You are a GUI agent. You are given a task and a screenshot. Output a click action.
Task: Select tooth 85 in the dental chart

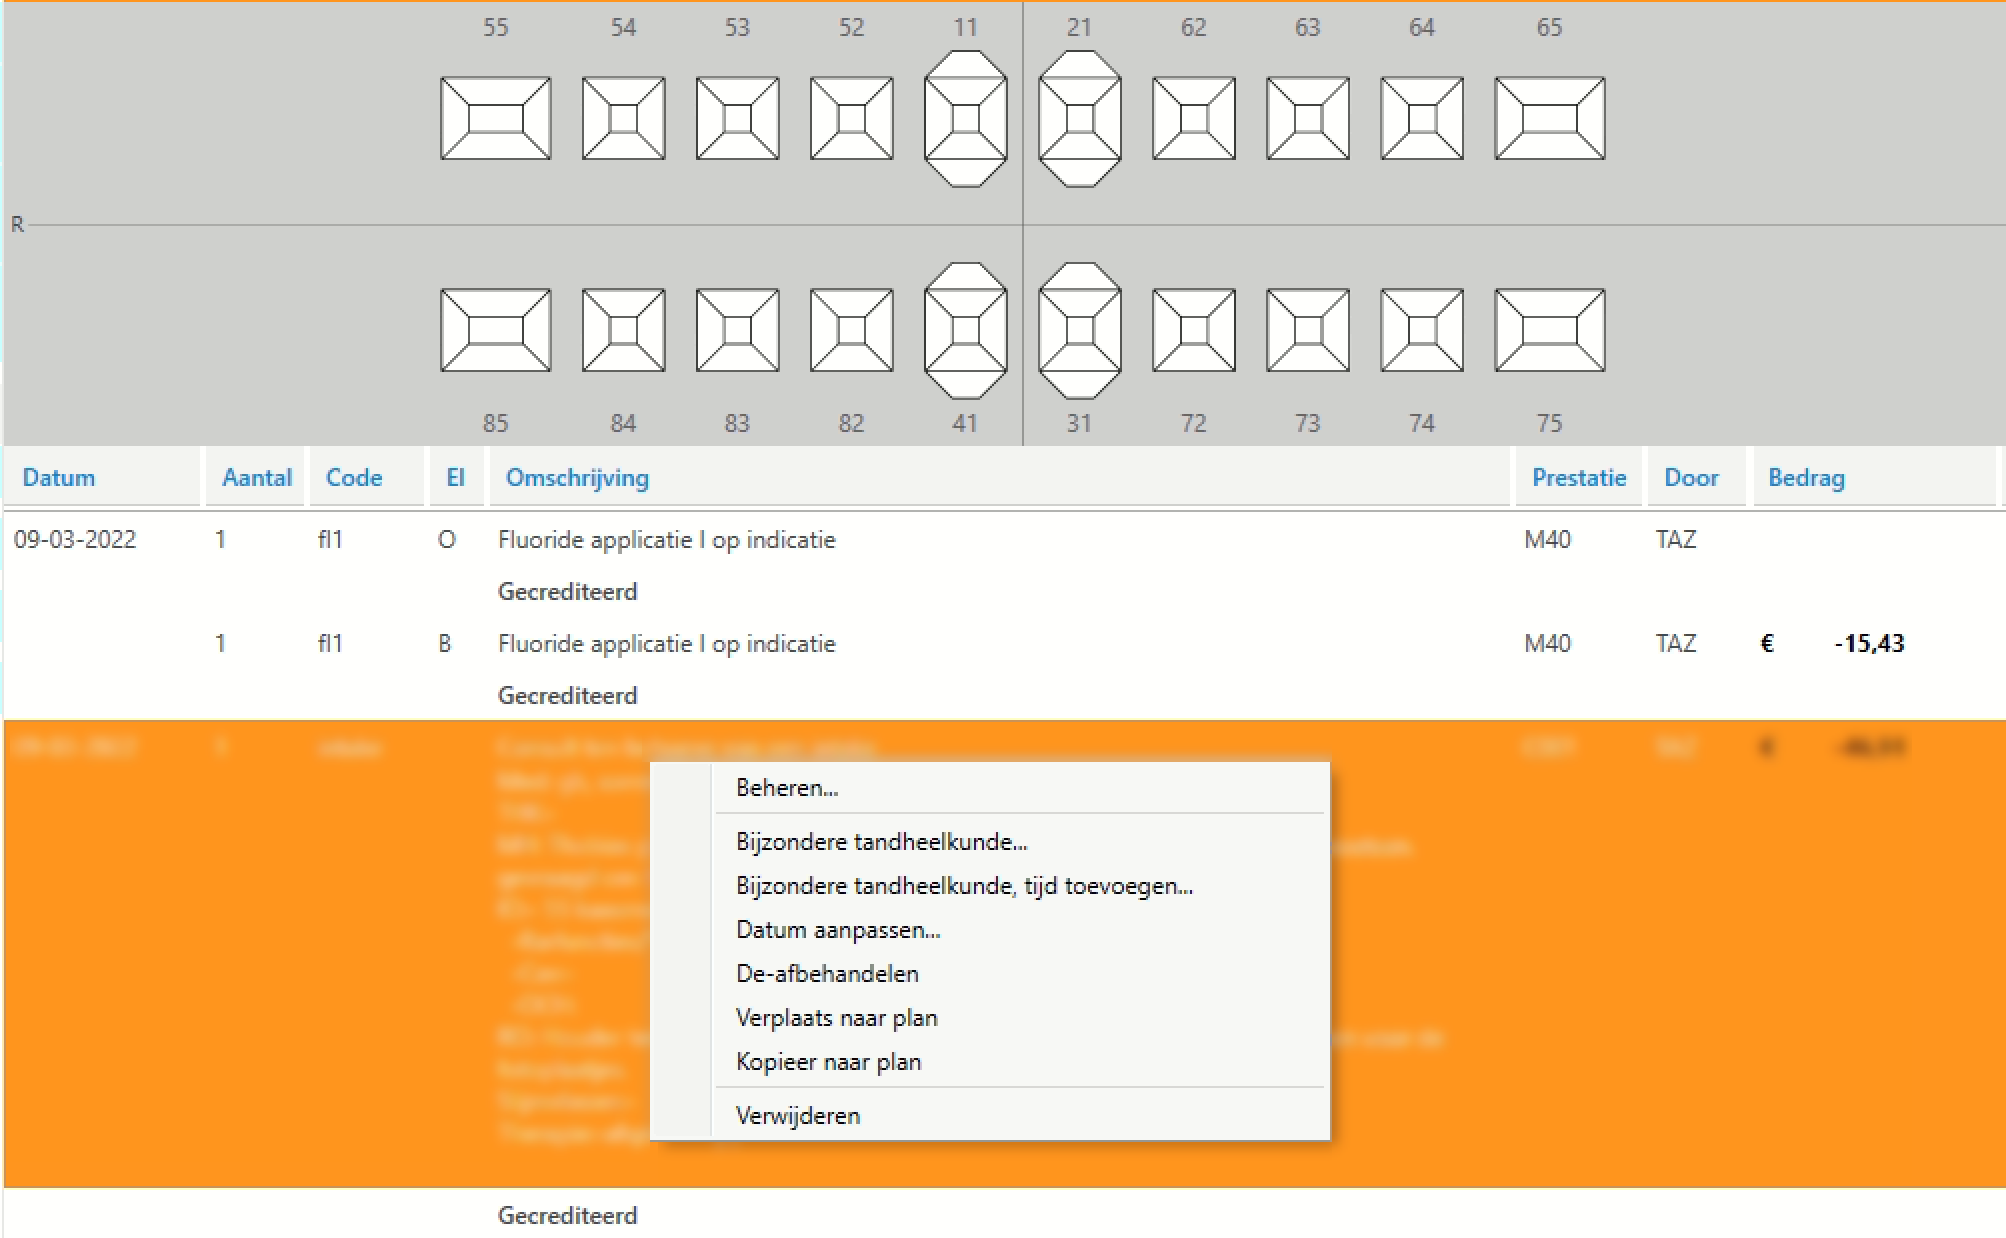pos(495,330)
